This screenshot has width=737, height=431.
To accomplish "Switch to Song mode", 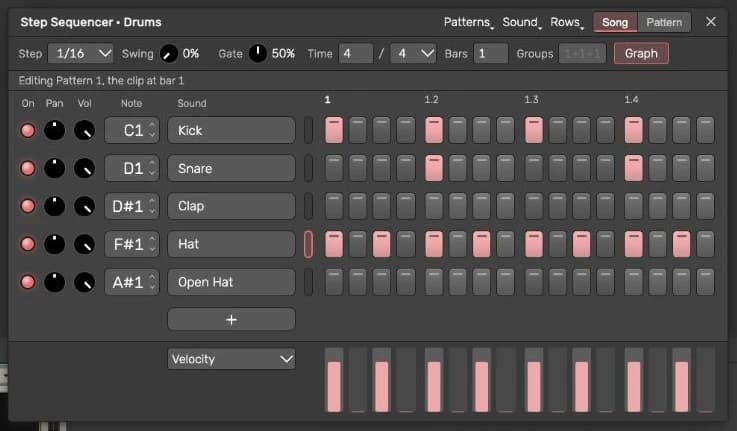I will coord(615,22).
